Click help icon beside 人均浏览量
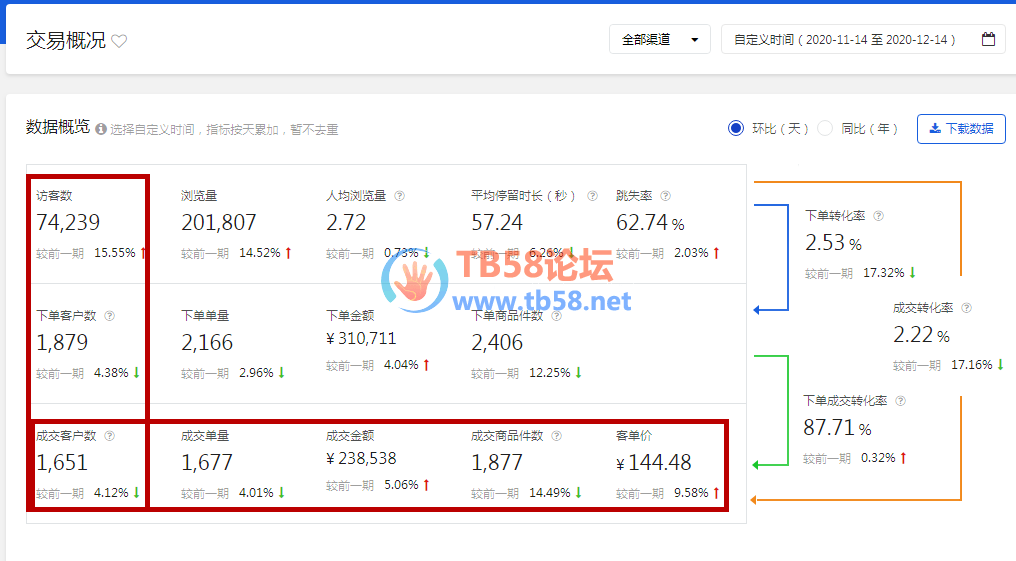 pos(400,196)
